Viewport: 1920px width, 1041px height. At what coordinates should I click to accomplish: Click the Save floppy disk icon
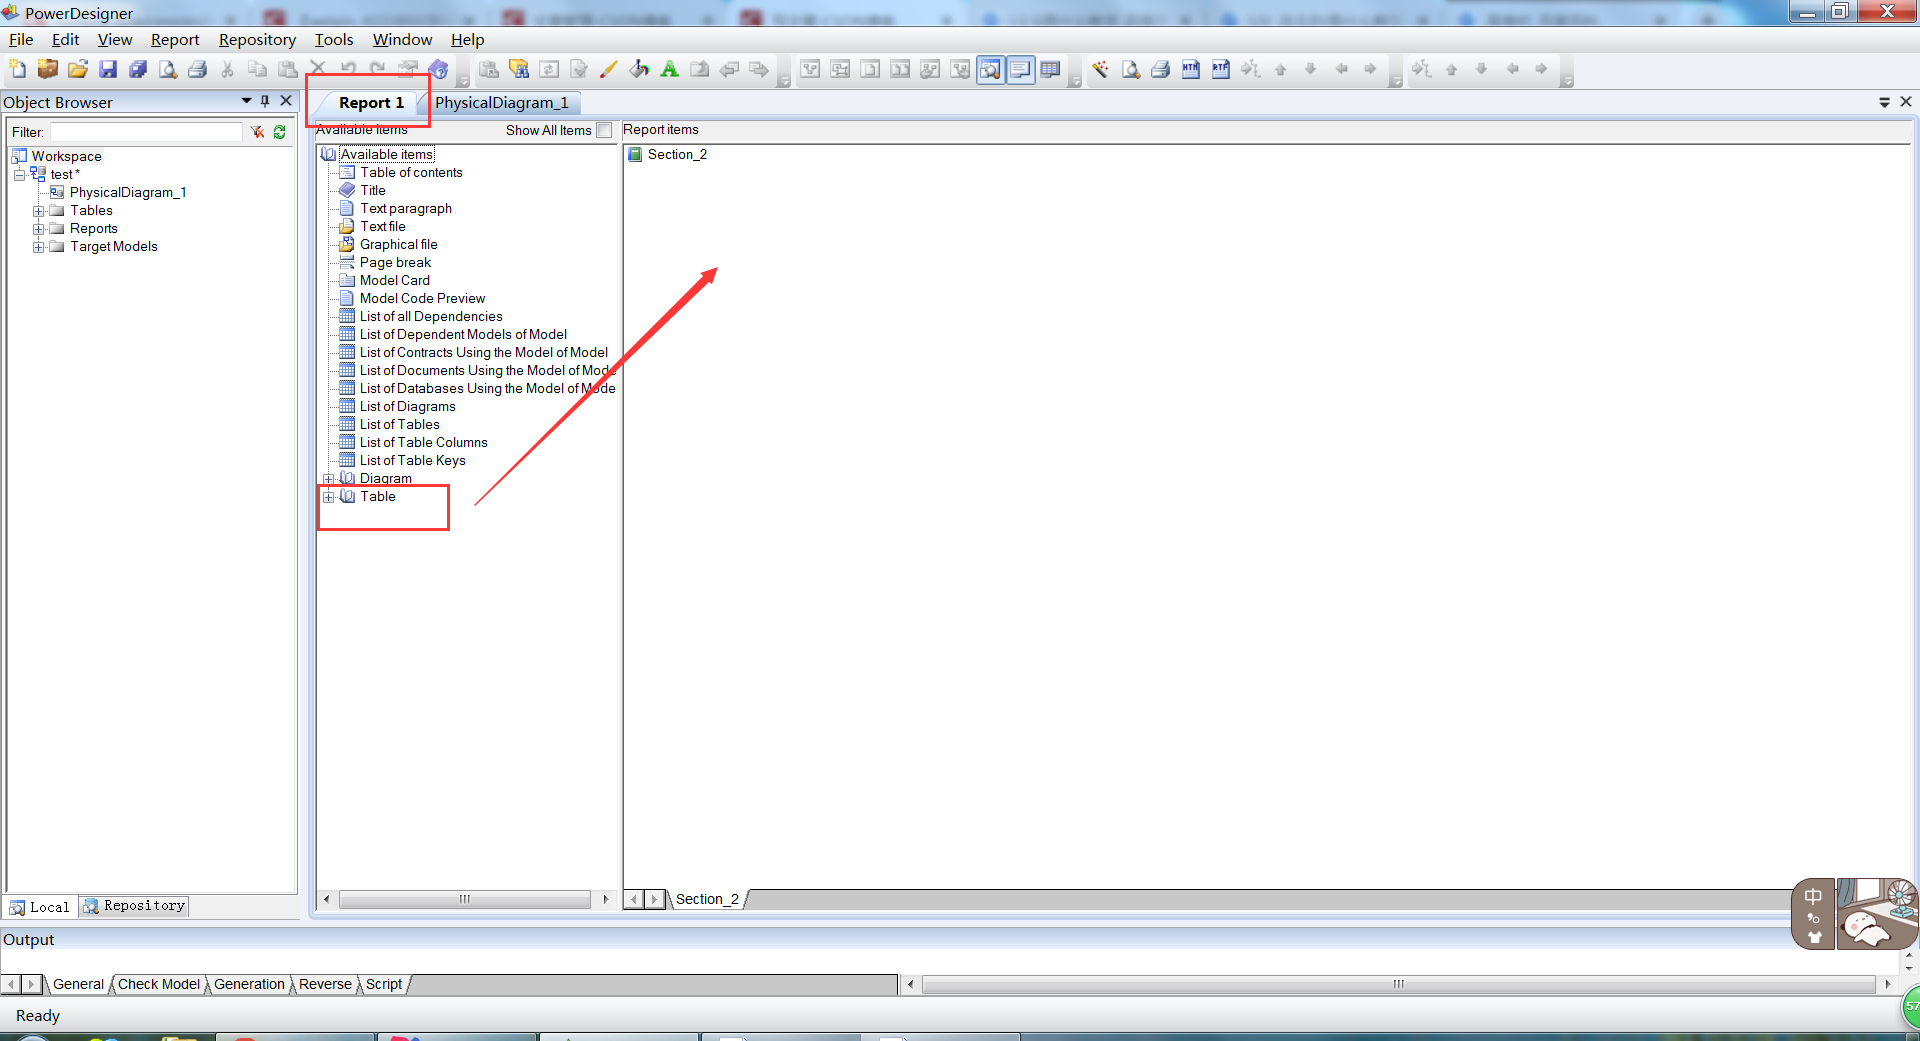108,69
